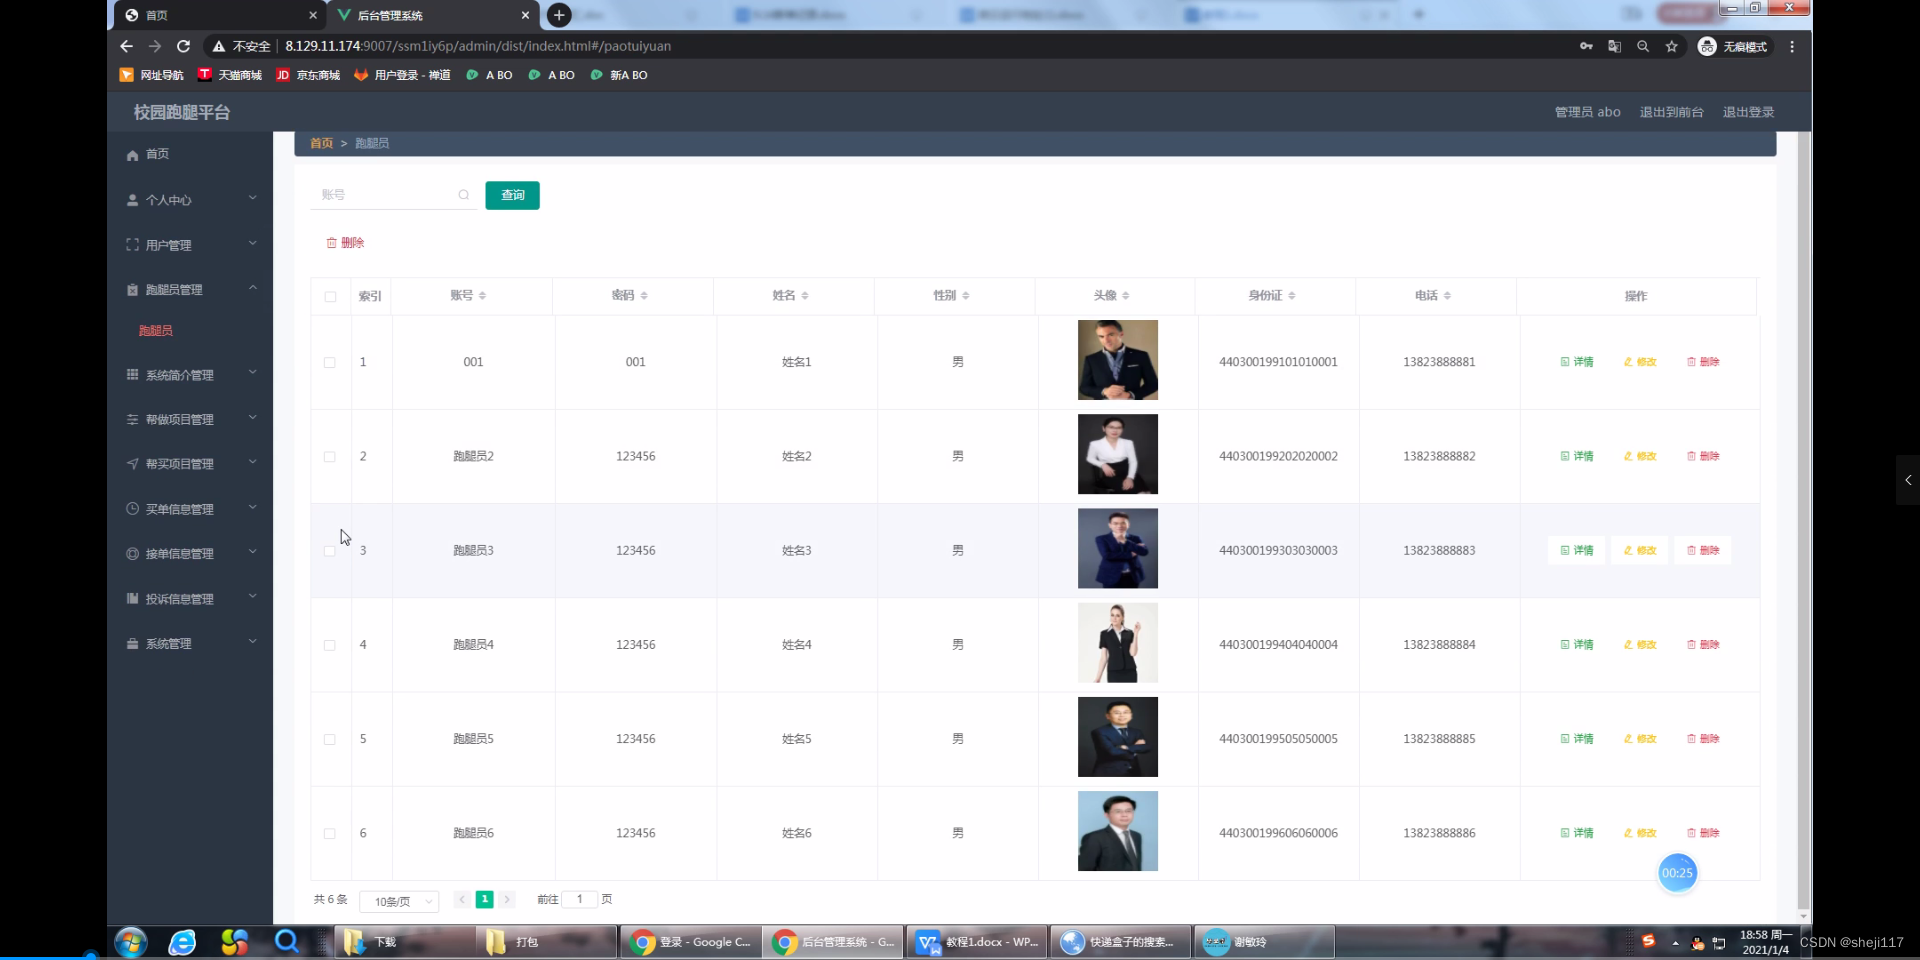Expand the 用户管理 menu chevron
The image size is (1920, 960).
tap(253, 243)
